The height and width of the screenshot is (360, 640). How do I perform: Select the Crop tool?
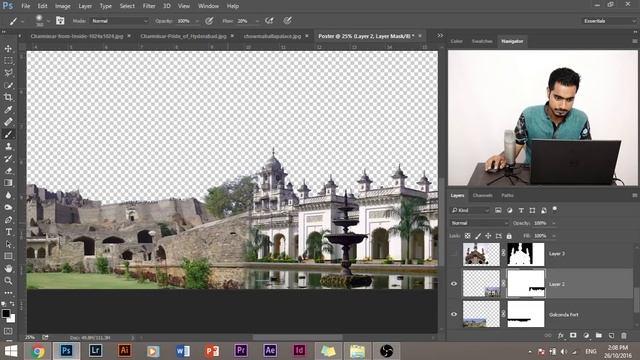(8, 98)
